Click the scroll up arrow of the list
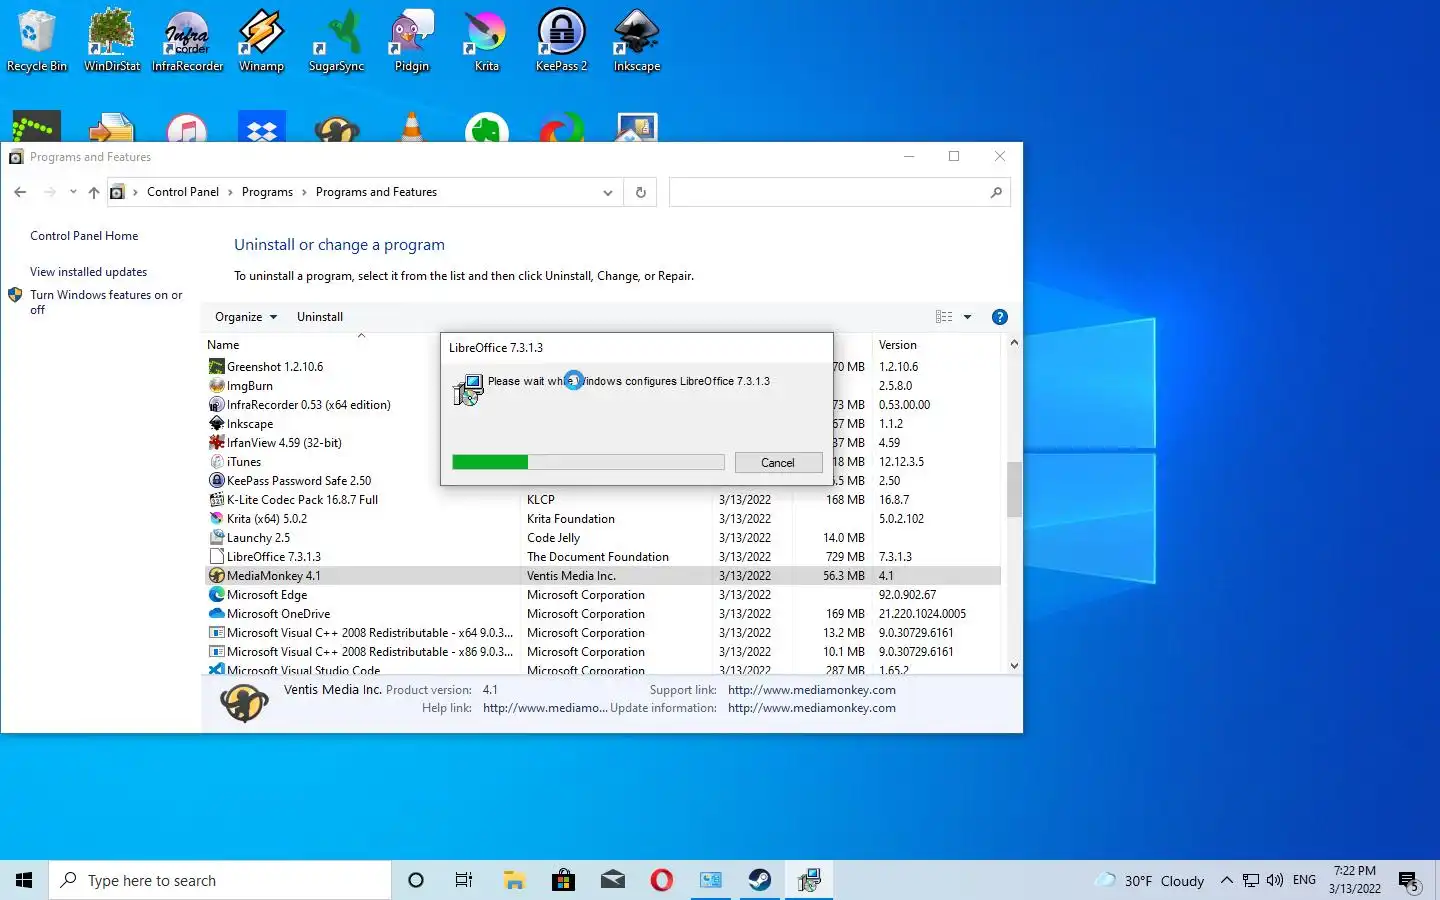Viewport: 1440px width, 900px height. pos(1014,343)
